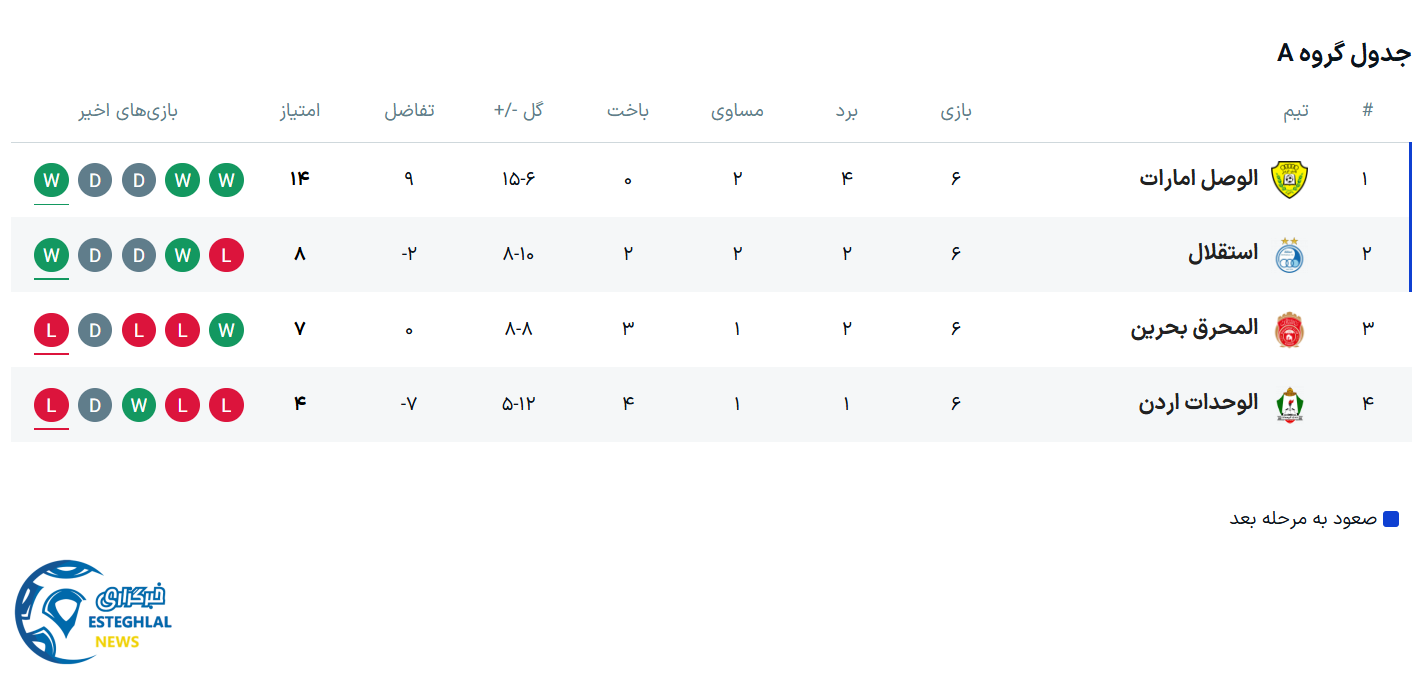Click Al-Wehdat's green win badge

click(139, 406)
